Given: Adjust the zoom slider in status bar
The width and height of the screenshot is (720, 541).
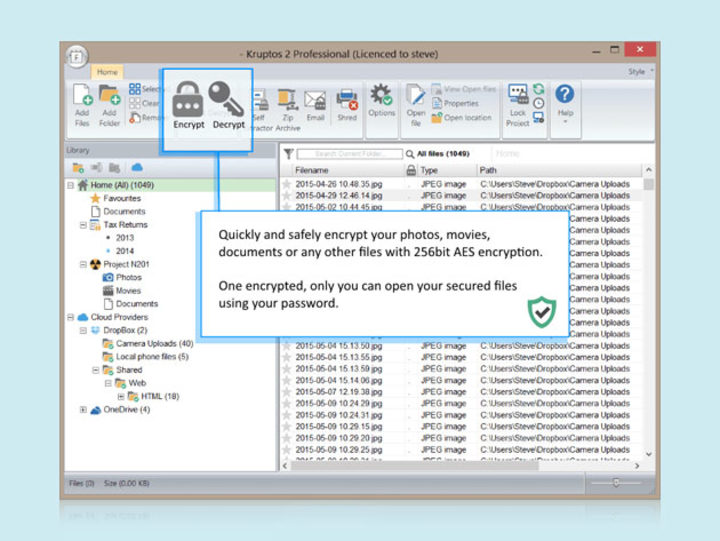Looking at the screenshot, I should tap(615, 483).
